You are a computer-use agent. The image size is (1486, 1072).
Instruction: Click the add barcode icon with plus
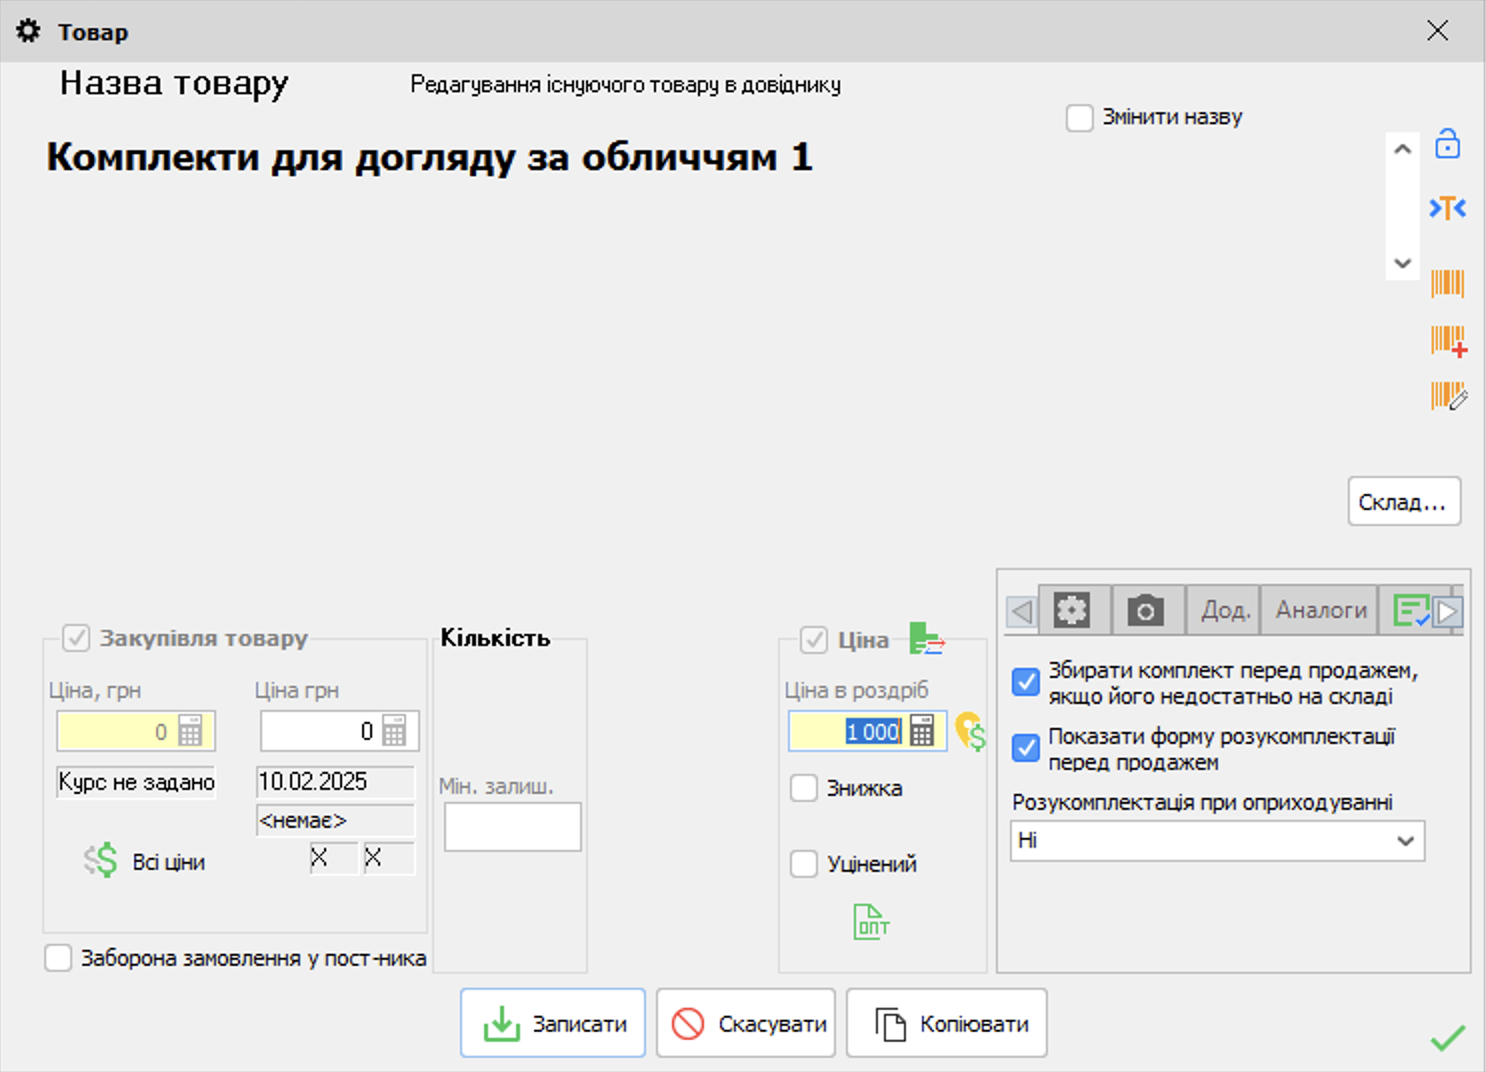(1448, 341)
